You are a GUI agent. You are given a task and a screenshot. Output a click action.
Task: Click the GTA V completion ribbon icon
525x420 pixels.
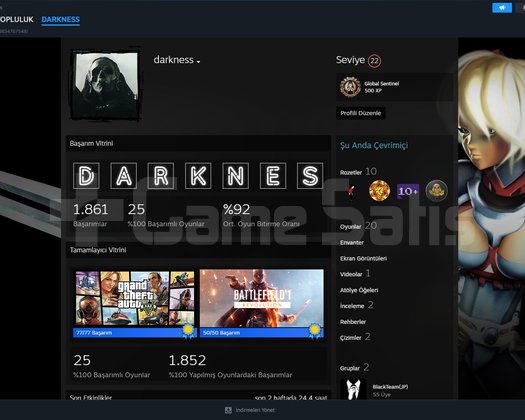189,331
